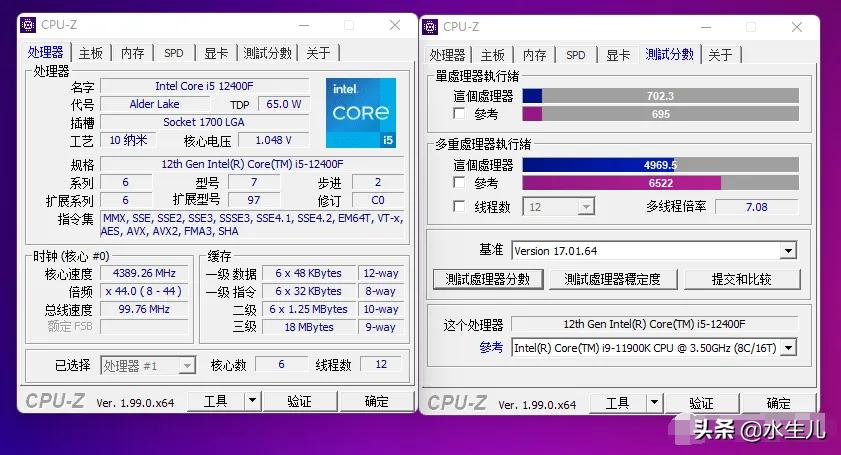Click the 核心电压 value 1.048 V
The image size is (841, 455).
click(x=274, y=140)
